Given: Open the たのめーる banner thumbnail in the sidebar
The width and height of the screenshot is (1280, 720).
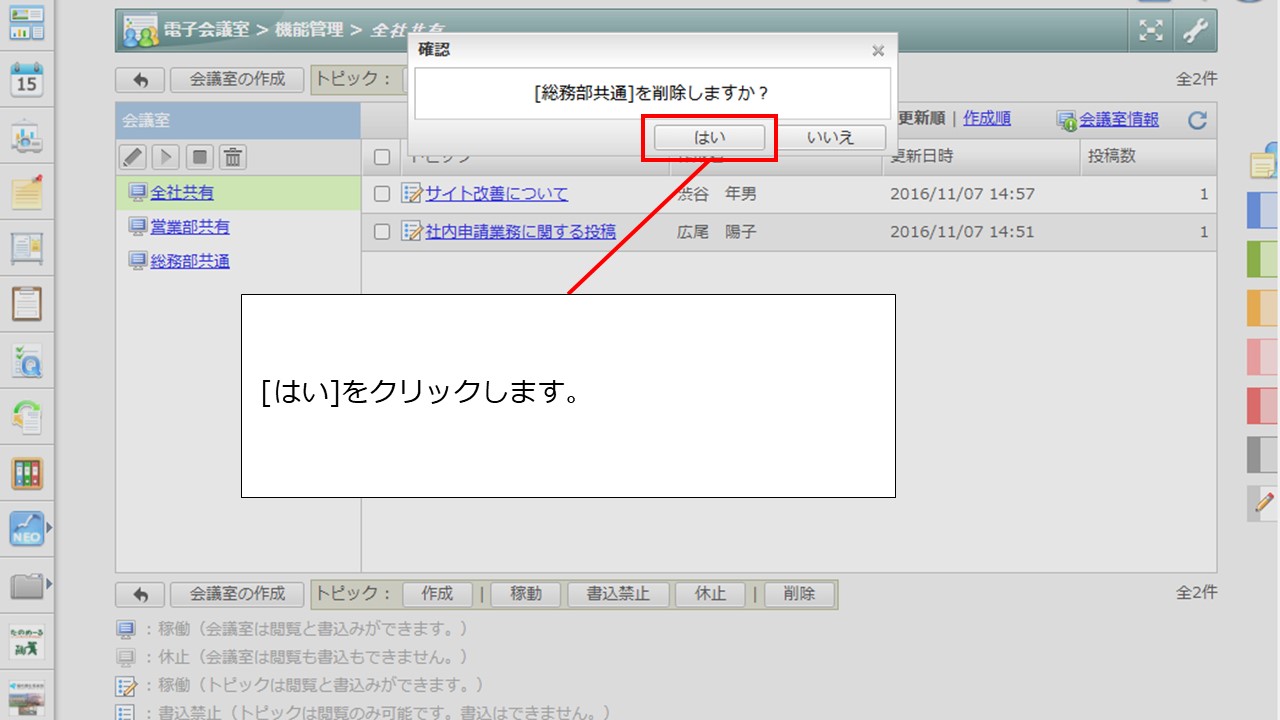Looking at the screenshot, I should coord(27,641).
